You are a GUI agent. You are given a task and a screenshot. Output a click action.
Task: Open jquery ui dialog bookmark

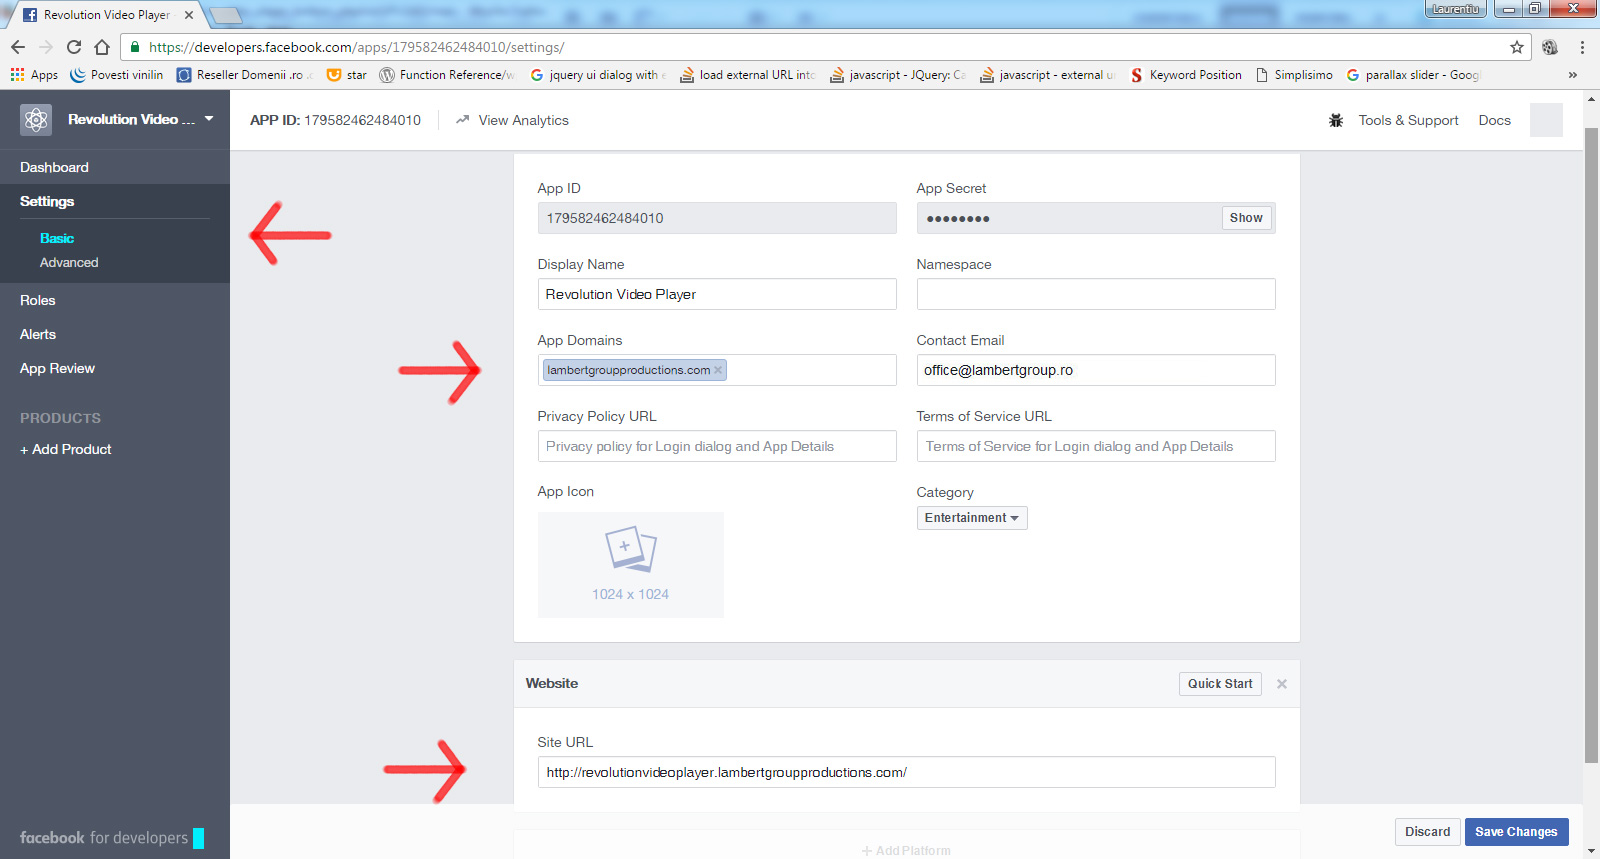pos(598,75)
